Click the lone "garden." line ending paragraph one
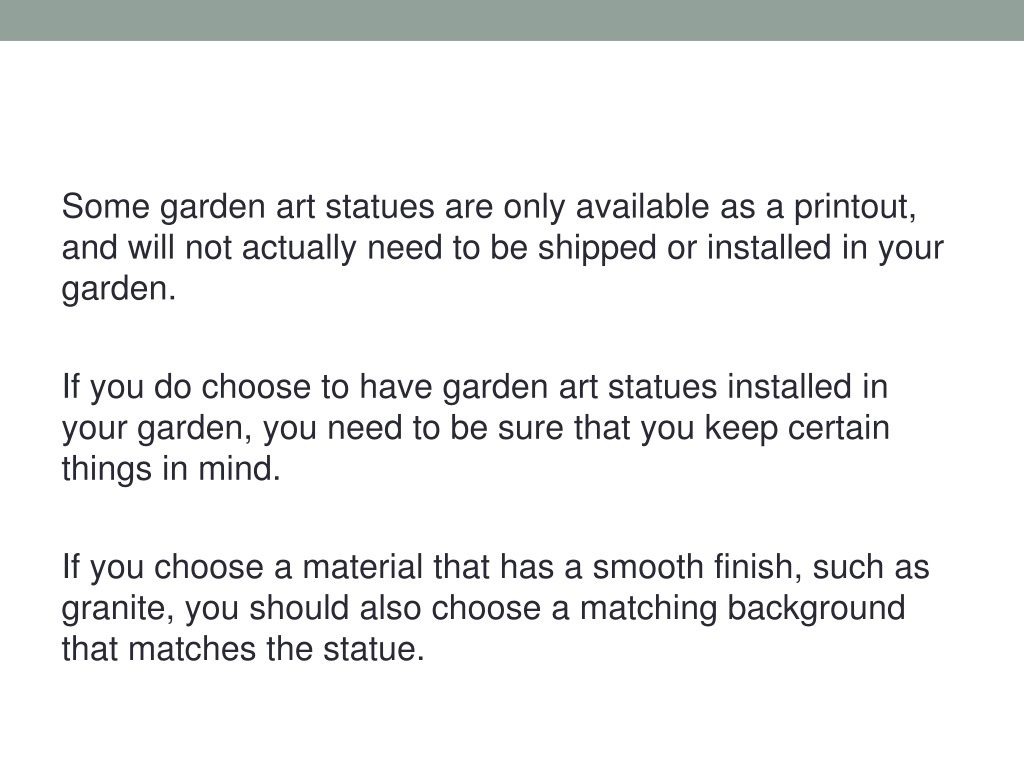1024x768 pixels. (x=119, y=289)
